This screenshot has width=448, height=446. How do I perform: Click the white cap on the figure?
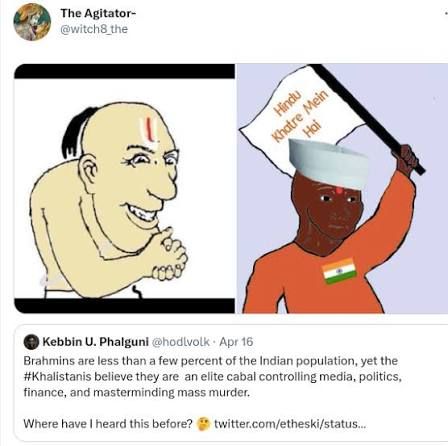(x=328, y=163)
